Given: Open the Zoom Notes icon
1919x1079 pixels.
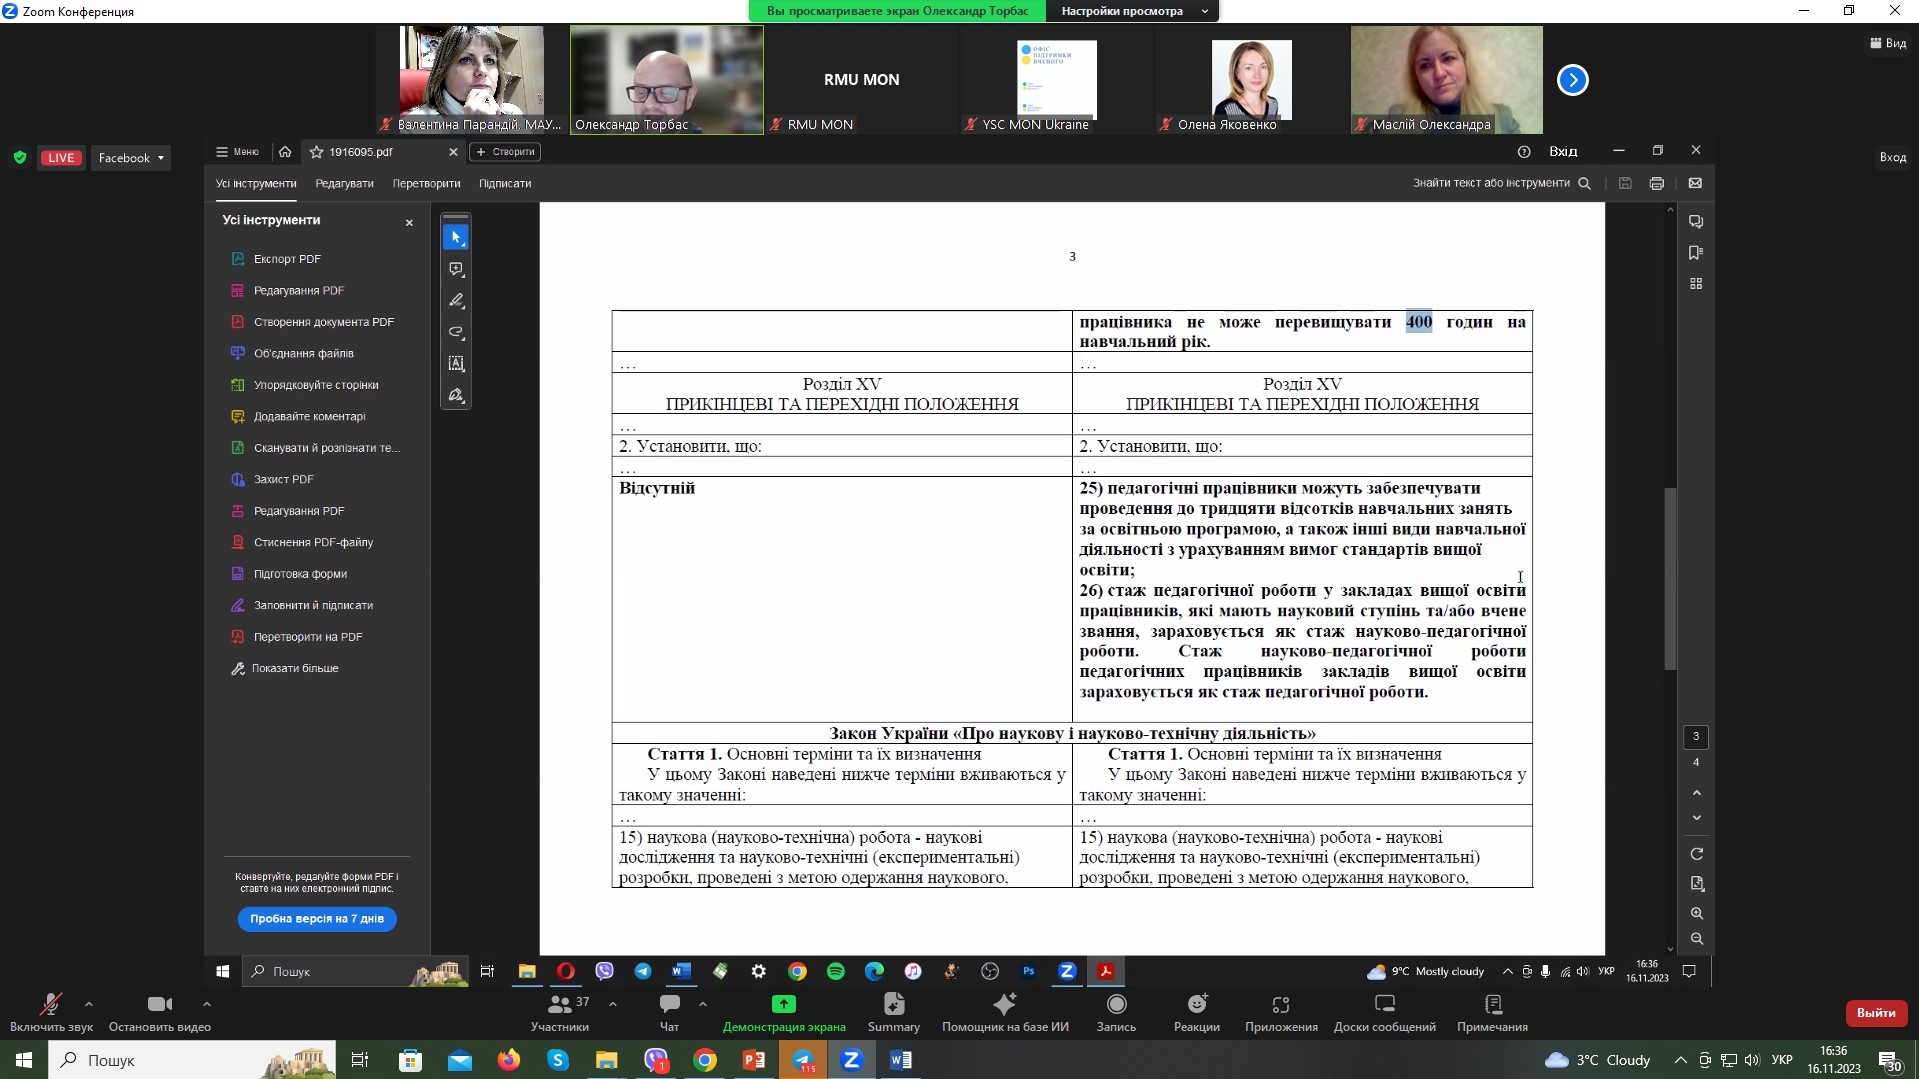Looking at the screenshot, I should point(1492,1005).
